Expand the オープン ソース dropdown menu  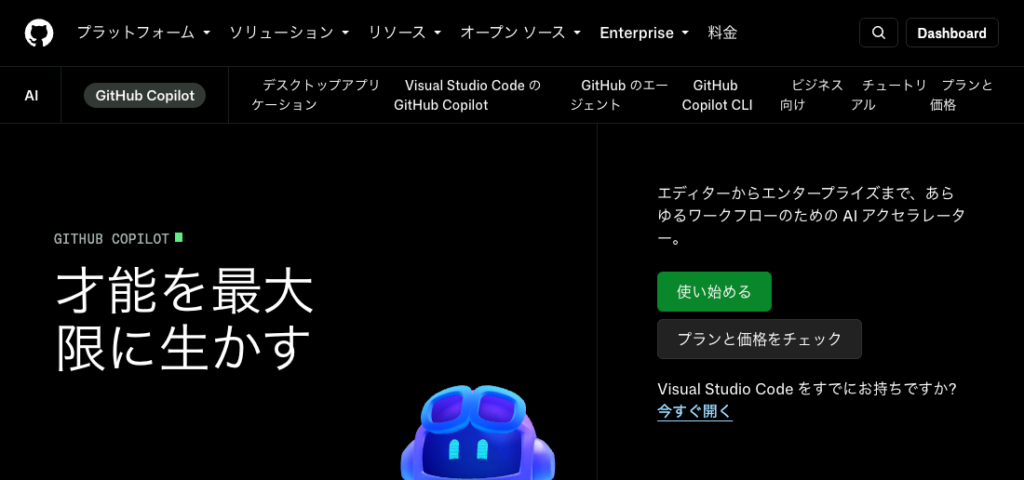pos(520,33)
